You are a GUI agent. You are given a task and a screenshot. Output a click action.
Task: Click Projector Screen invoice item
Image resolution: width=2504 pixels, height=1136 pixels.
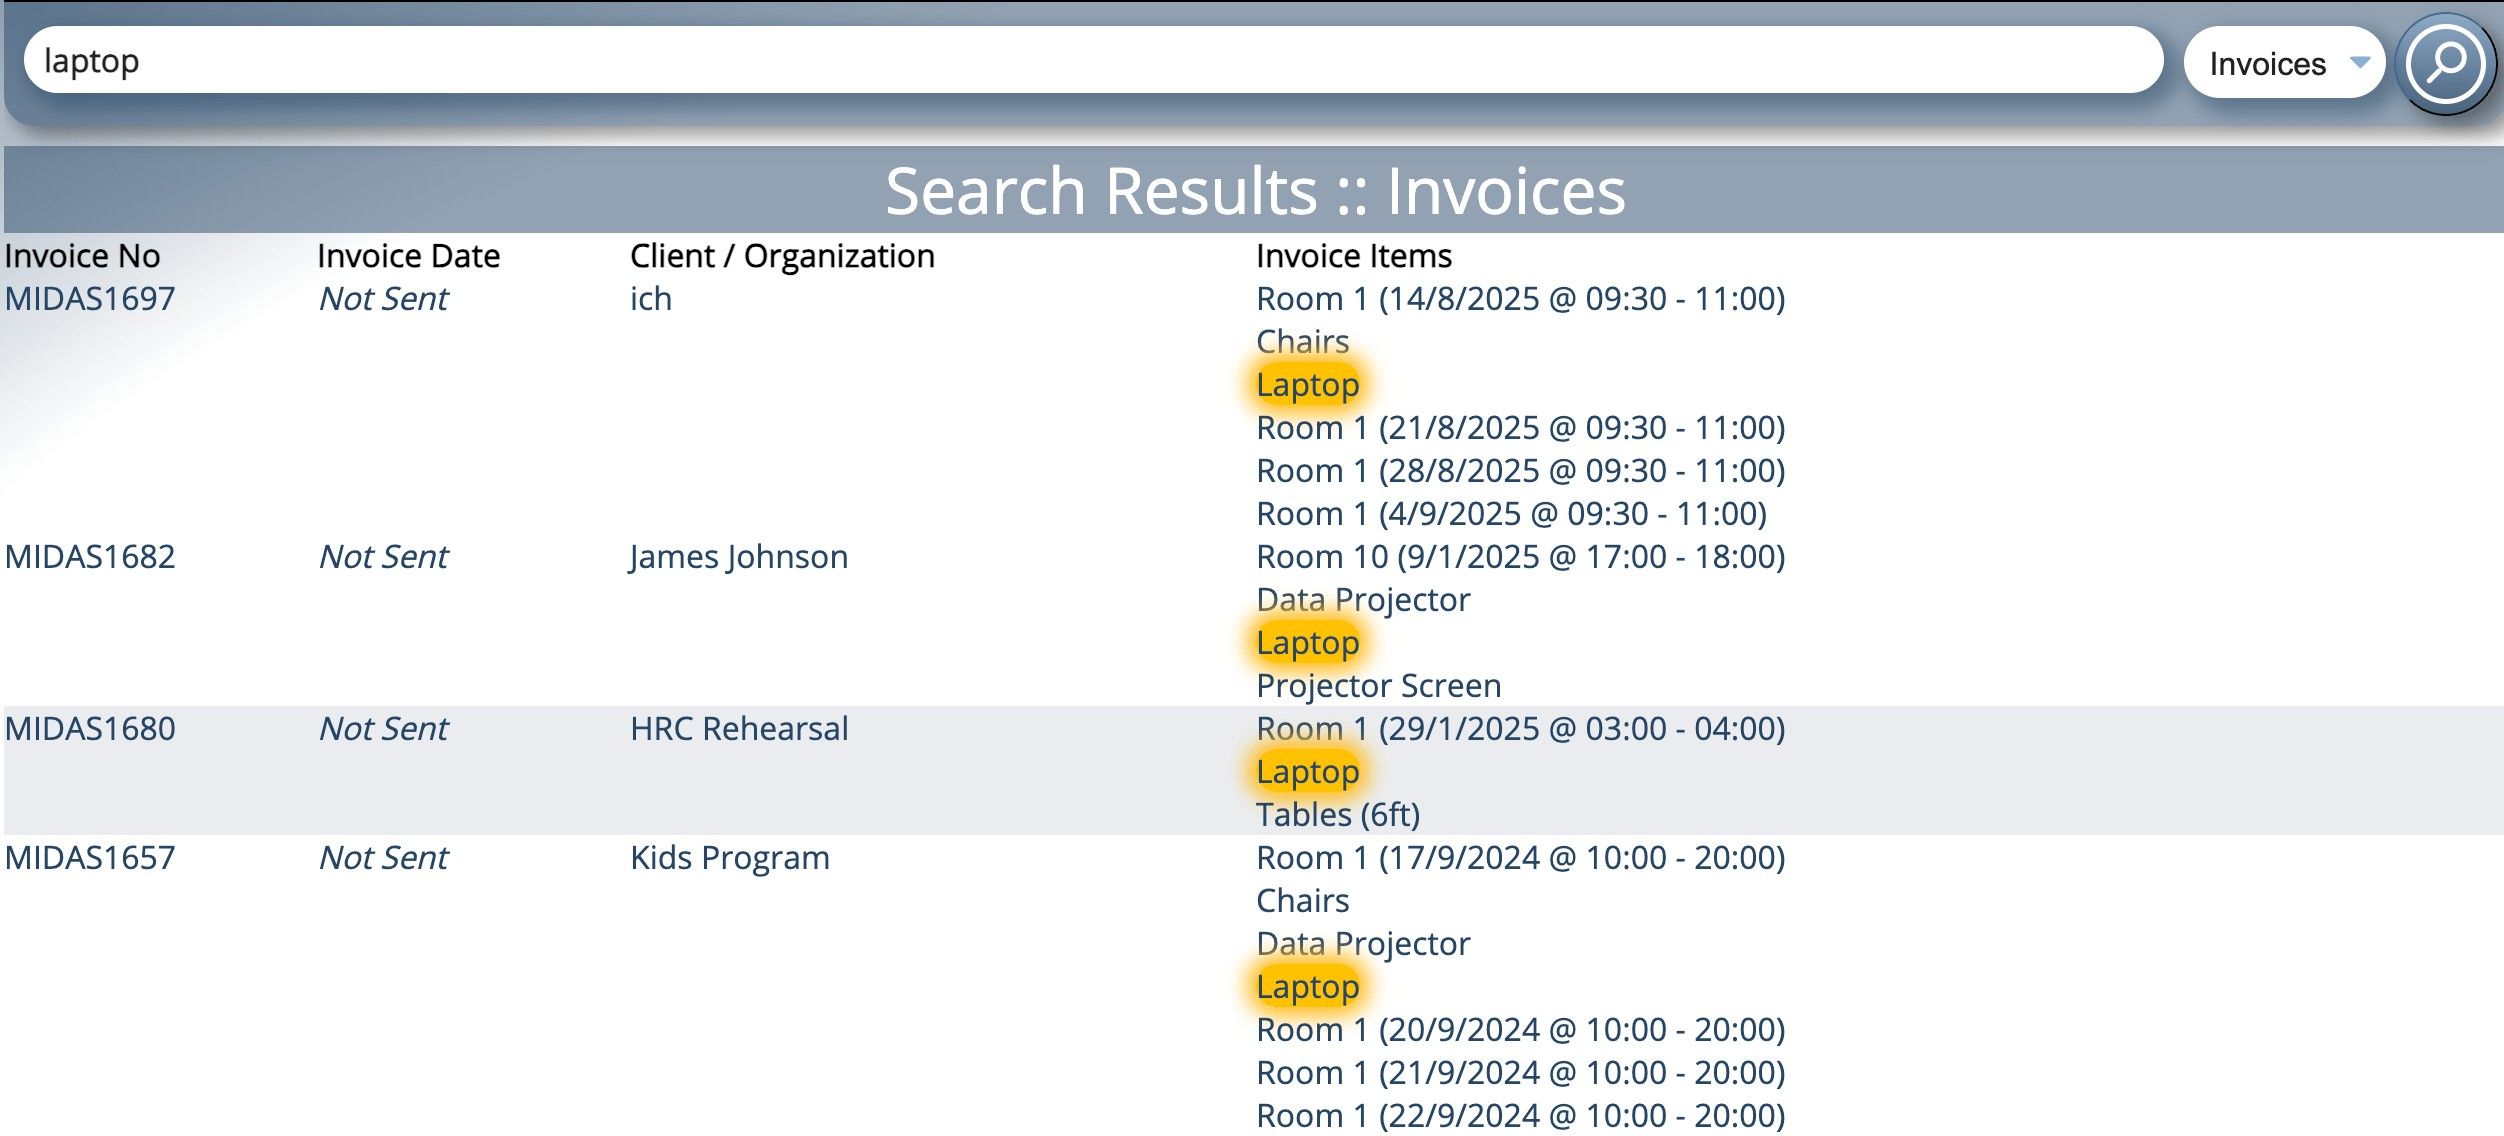1378,686
